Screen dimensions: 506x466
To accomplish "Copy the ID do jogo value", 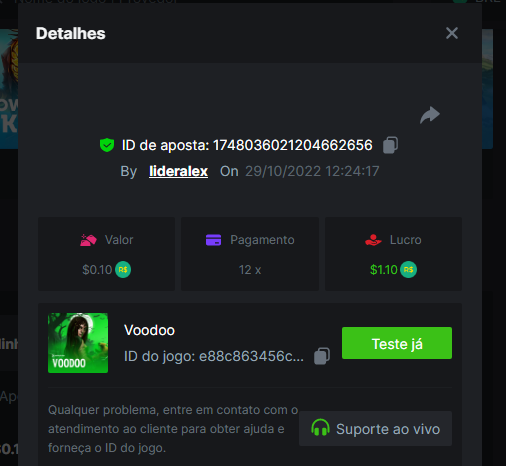I will point(322,356).
